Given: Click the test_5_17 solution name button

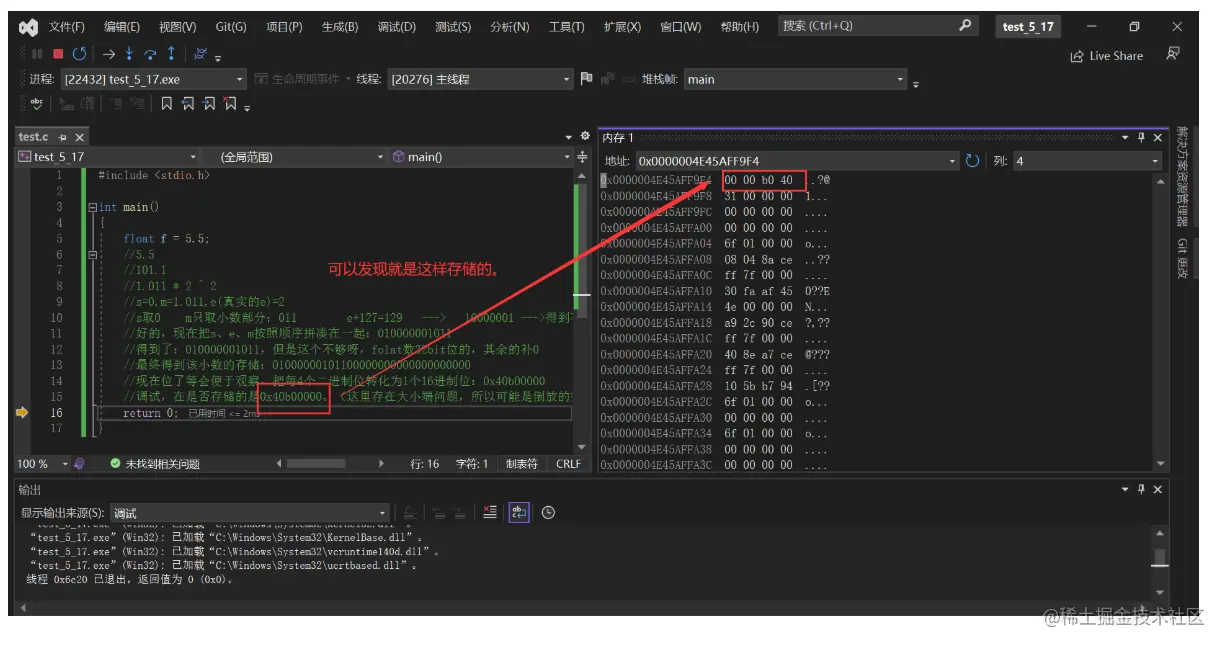Looking at the screenshot, I should tap(1028, 27).
